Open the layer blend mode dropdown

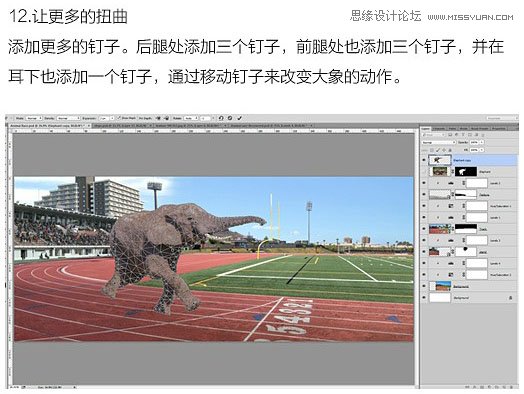pyautogui.click(x=438, y=142)
